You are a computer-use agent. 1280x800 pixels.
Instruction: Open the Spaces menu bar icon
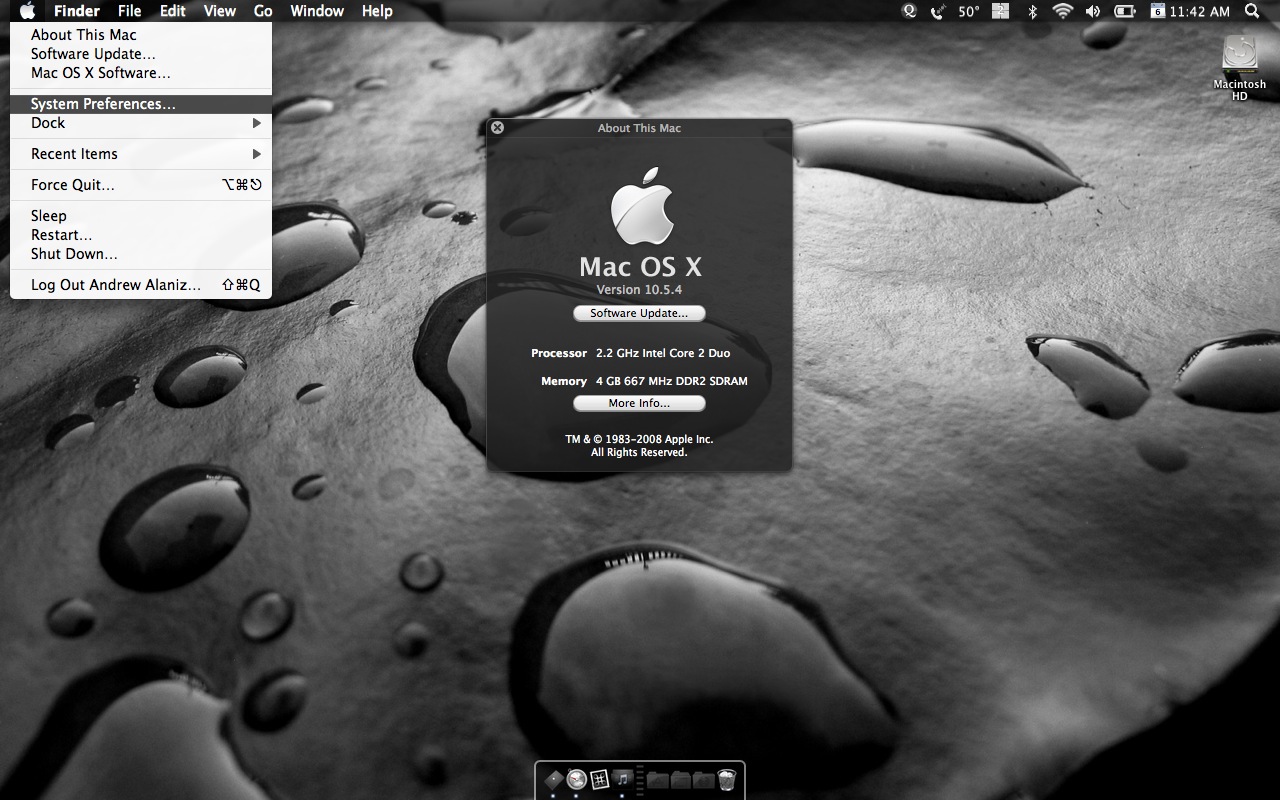(1001, 11)
